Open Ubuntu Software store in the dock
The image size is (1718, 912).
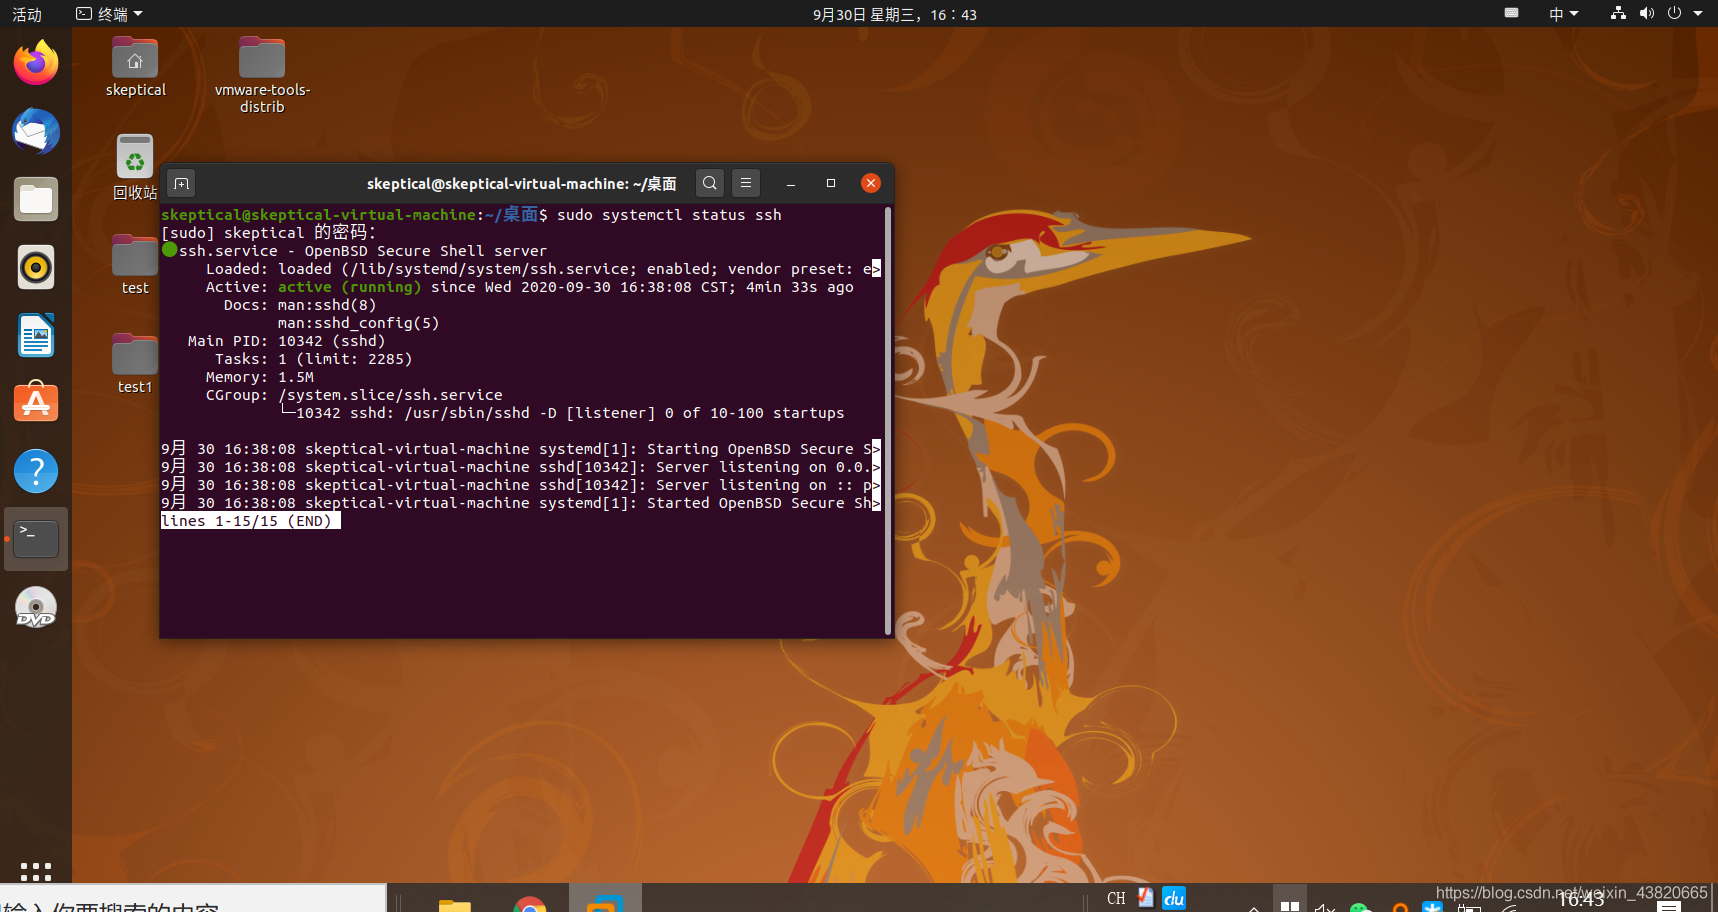[36, 403]
